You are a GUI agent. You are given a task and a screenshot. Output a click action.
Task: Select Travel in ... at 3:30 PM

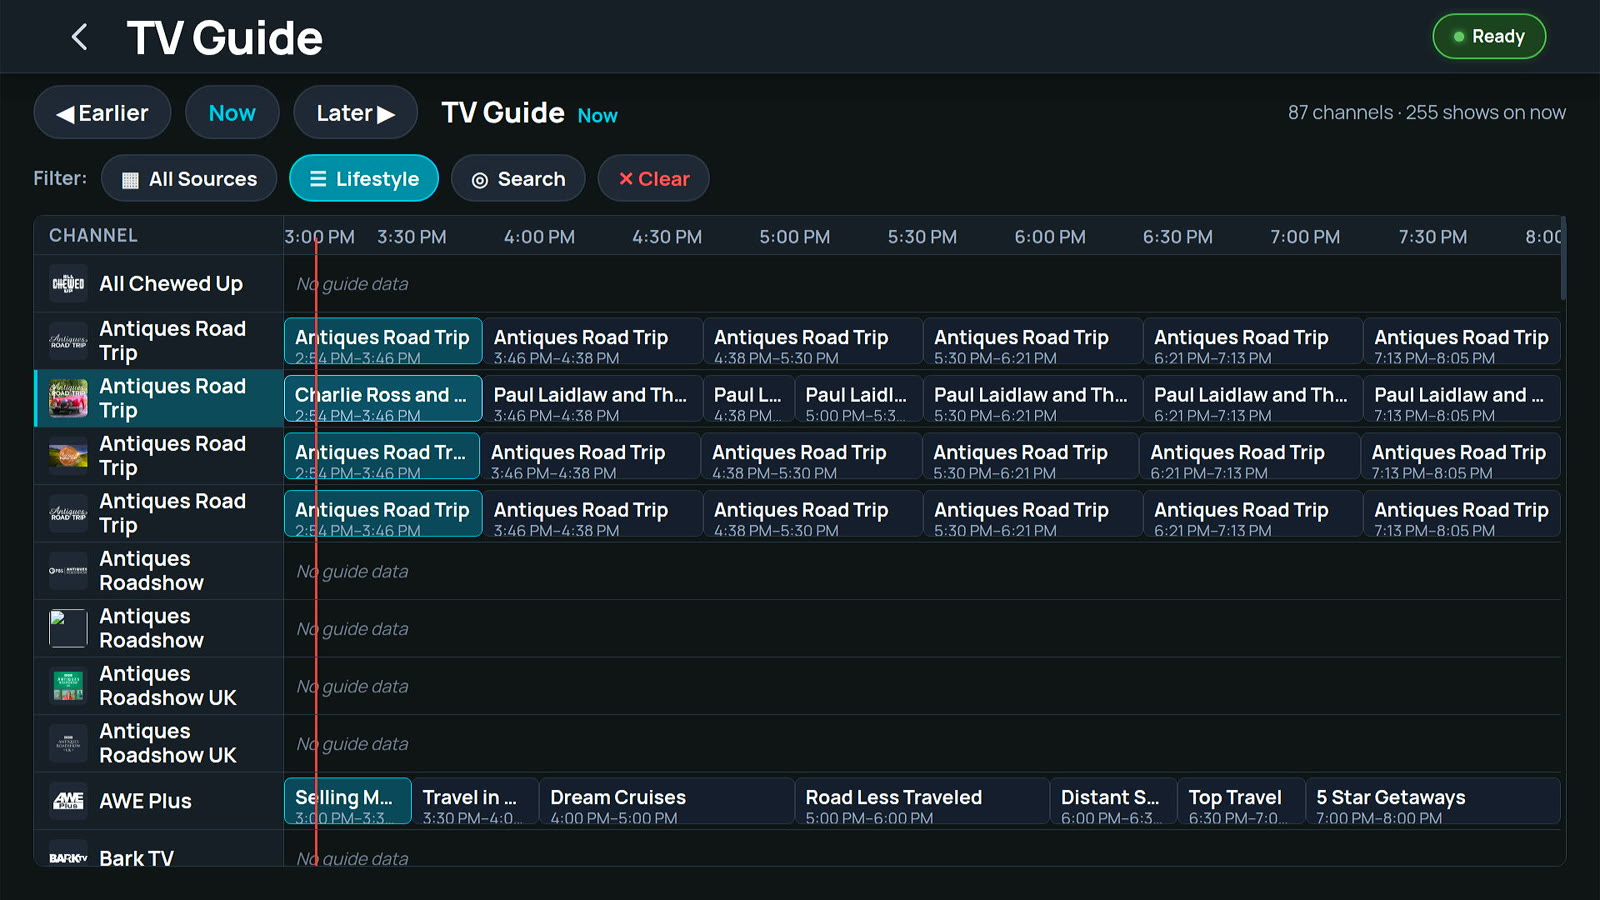click(x=475, y=801)
